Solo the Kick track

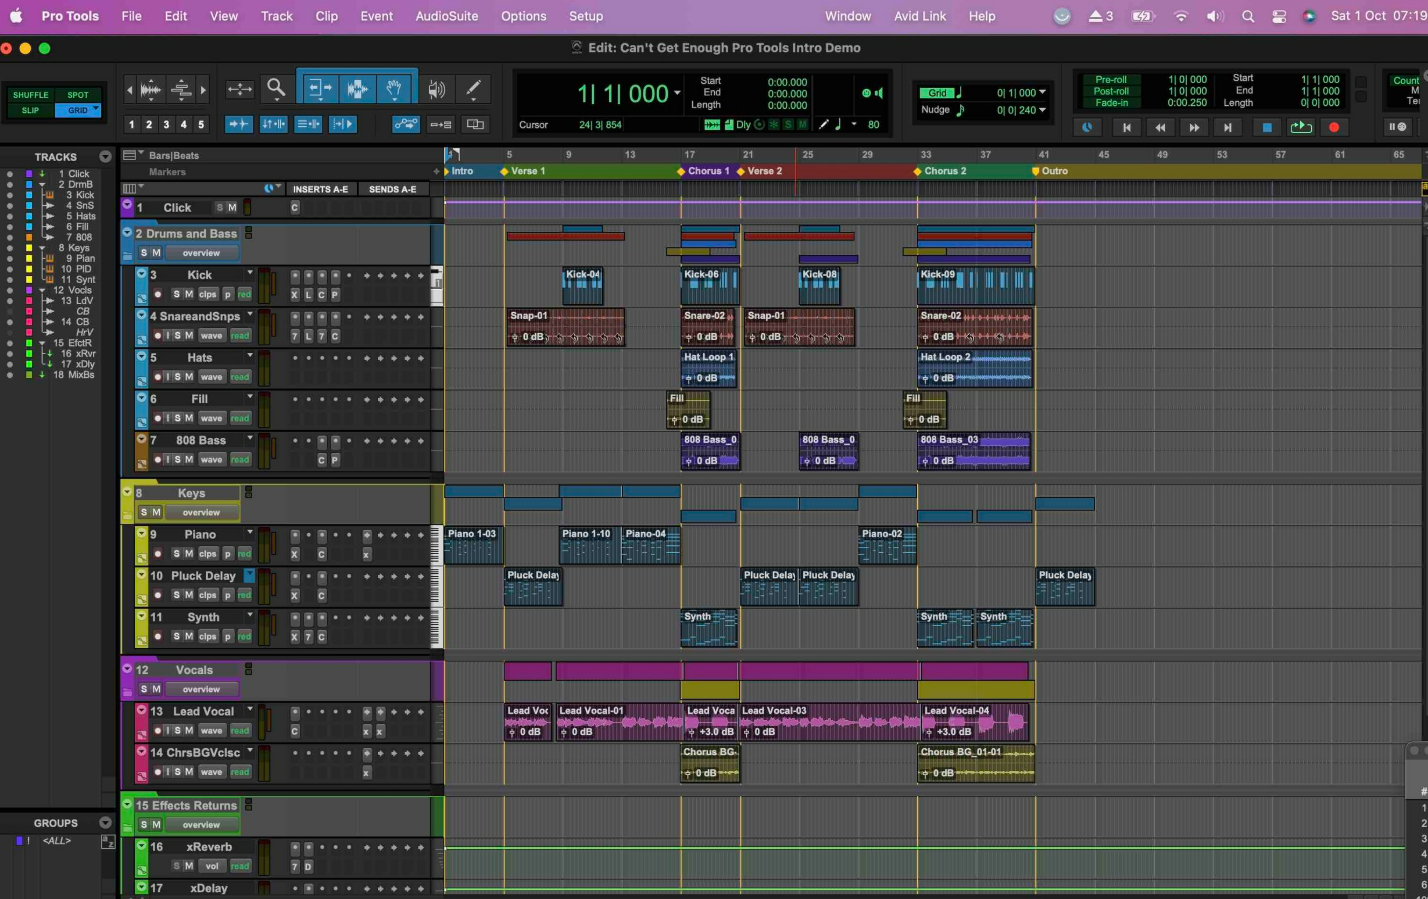[176, 294]
